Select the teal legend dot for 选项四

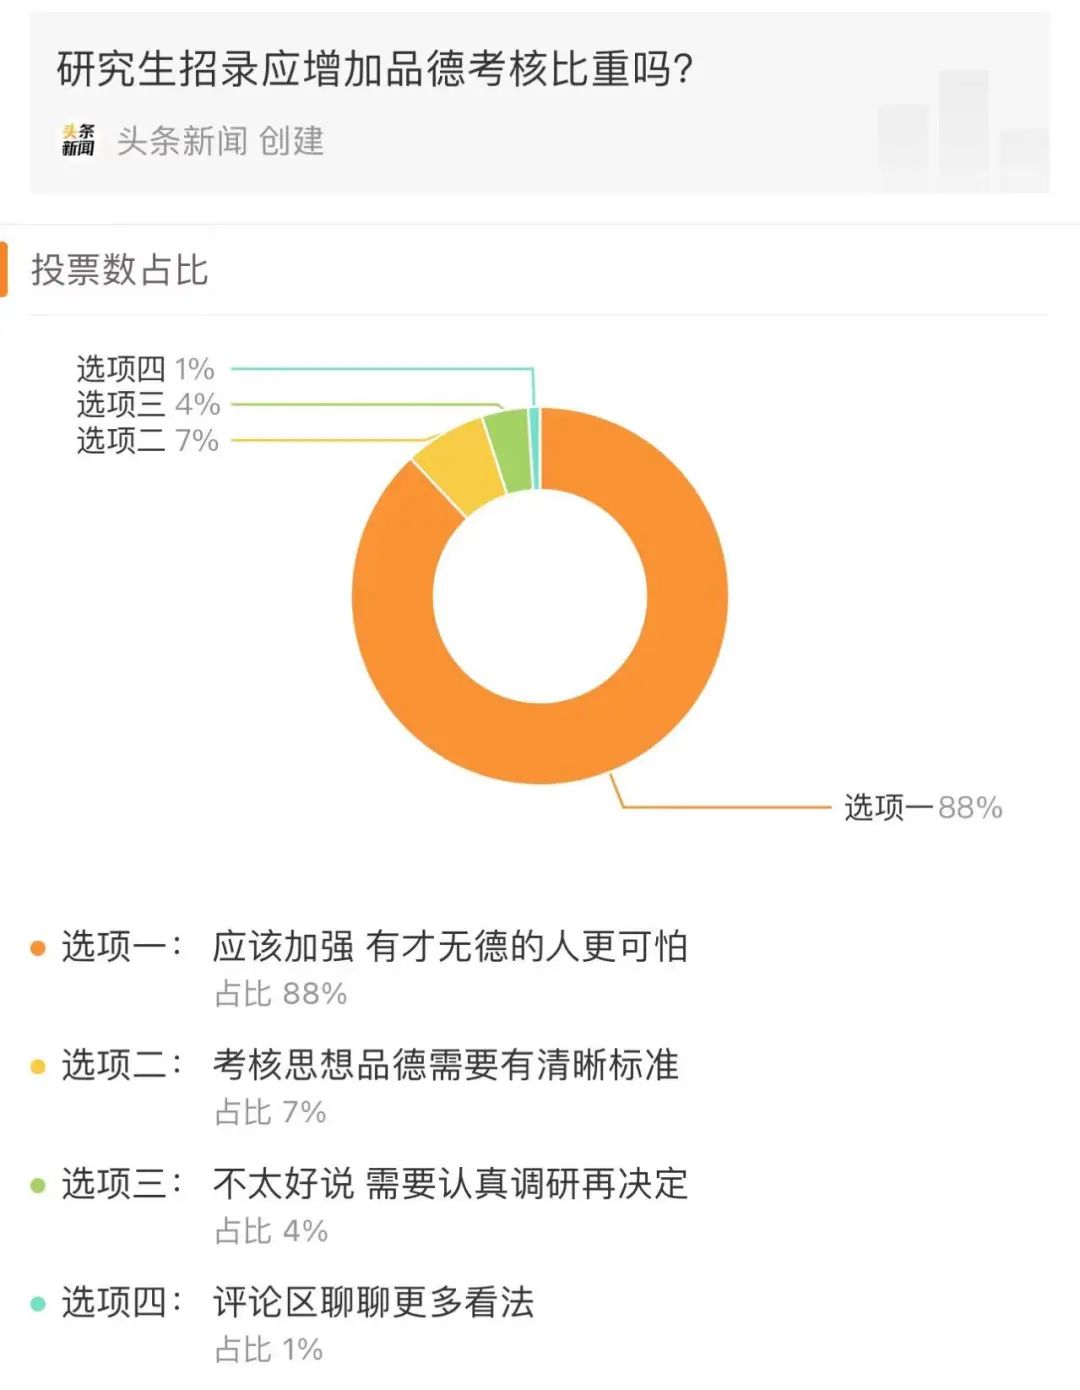click(x=38, y=1303)
